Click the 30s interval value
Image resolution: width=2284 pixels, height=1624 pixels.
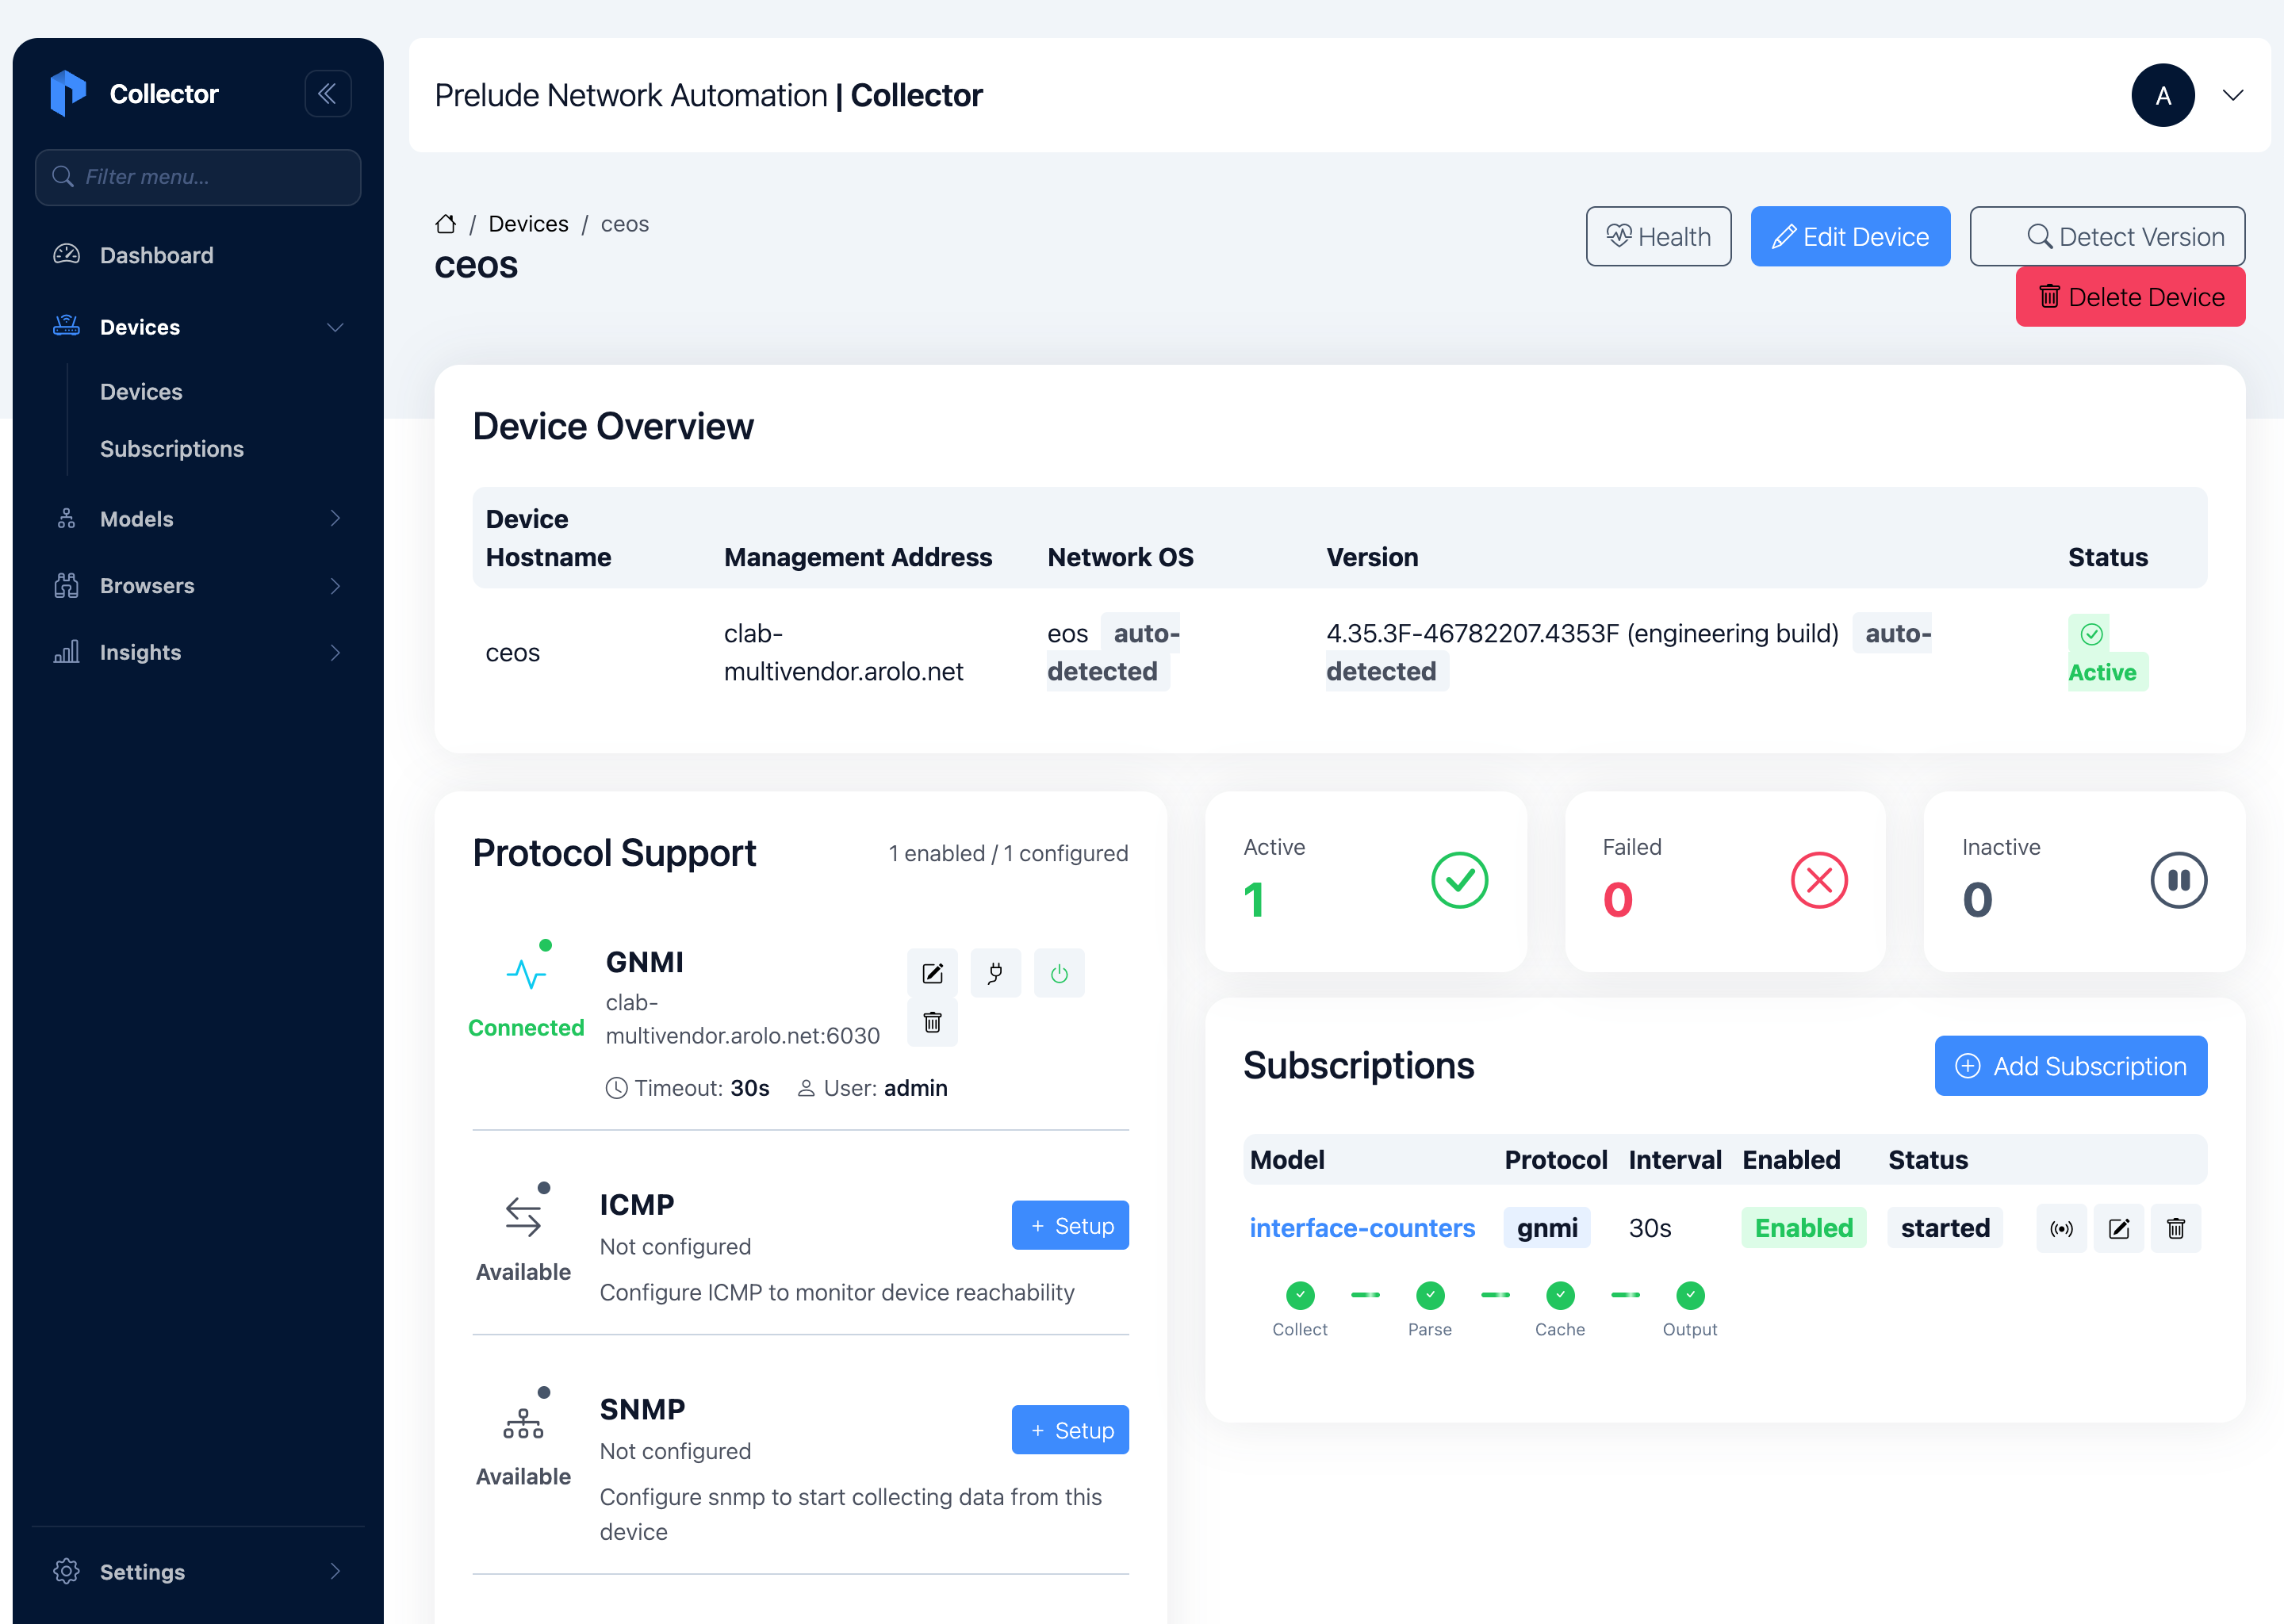pos(1650,1228)
